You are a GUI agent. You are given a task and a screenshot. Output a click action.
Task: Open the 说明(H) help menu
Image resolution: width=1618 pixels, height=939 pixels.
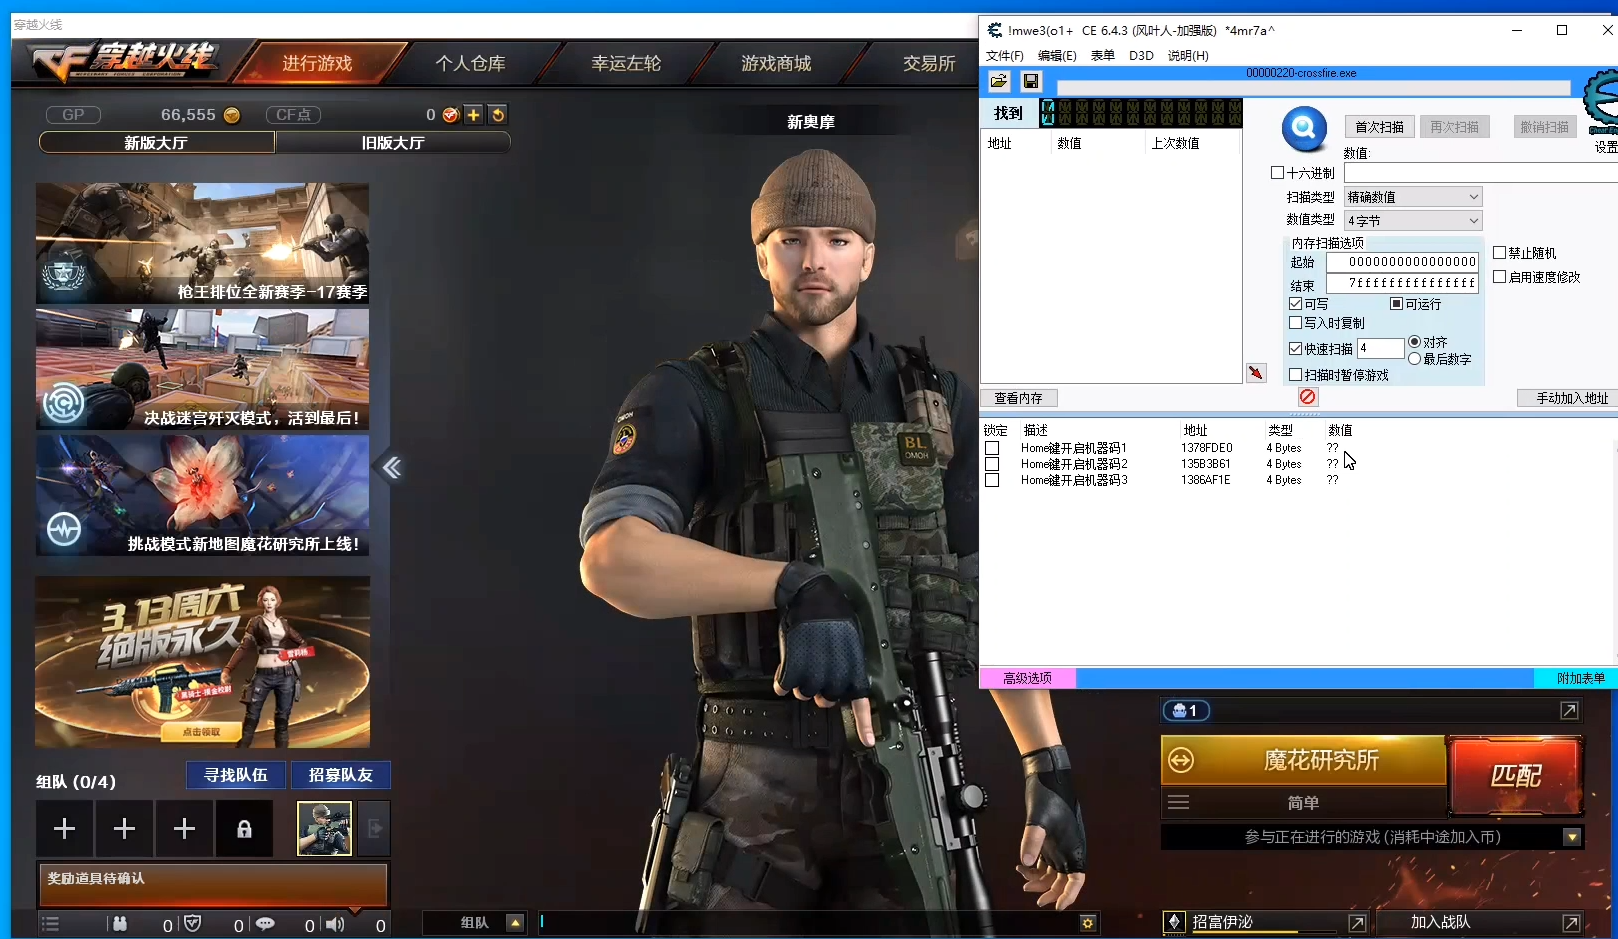1188,56
